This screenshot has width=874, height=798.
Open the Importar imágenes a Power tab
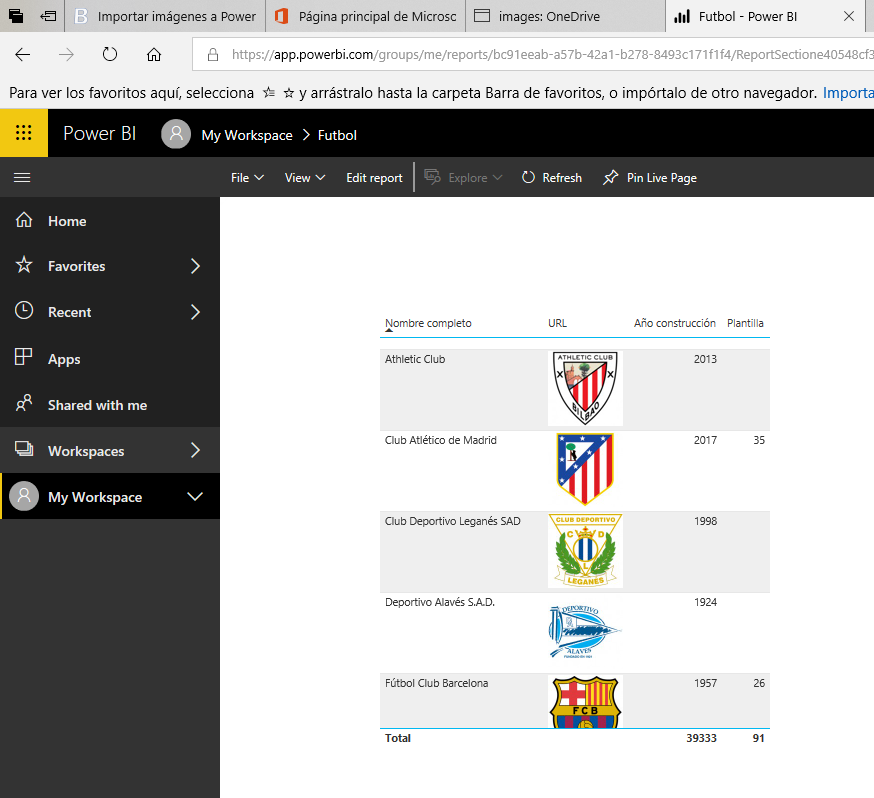coord(165,16)
